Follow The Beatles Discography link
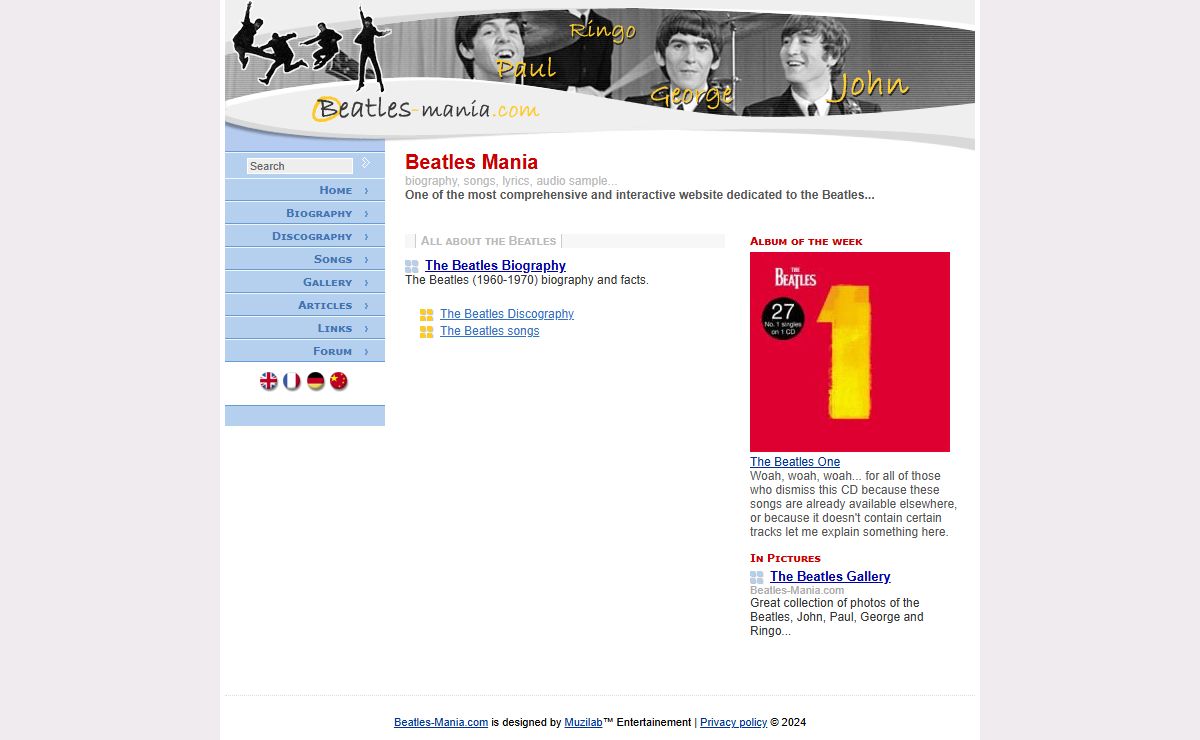This screenshot has height=740, width=1200. point(507,314)
